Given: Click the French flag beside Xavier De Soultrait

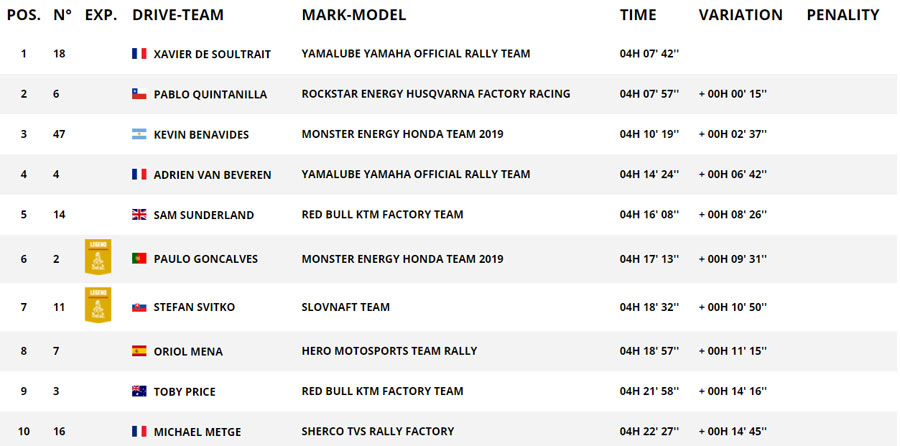Looking at the screenshot, I should tap(139, 54).
